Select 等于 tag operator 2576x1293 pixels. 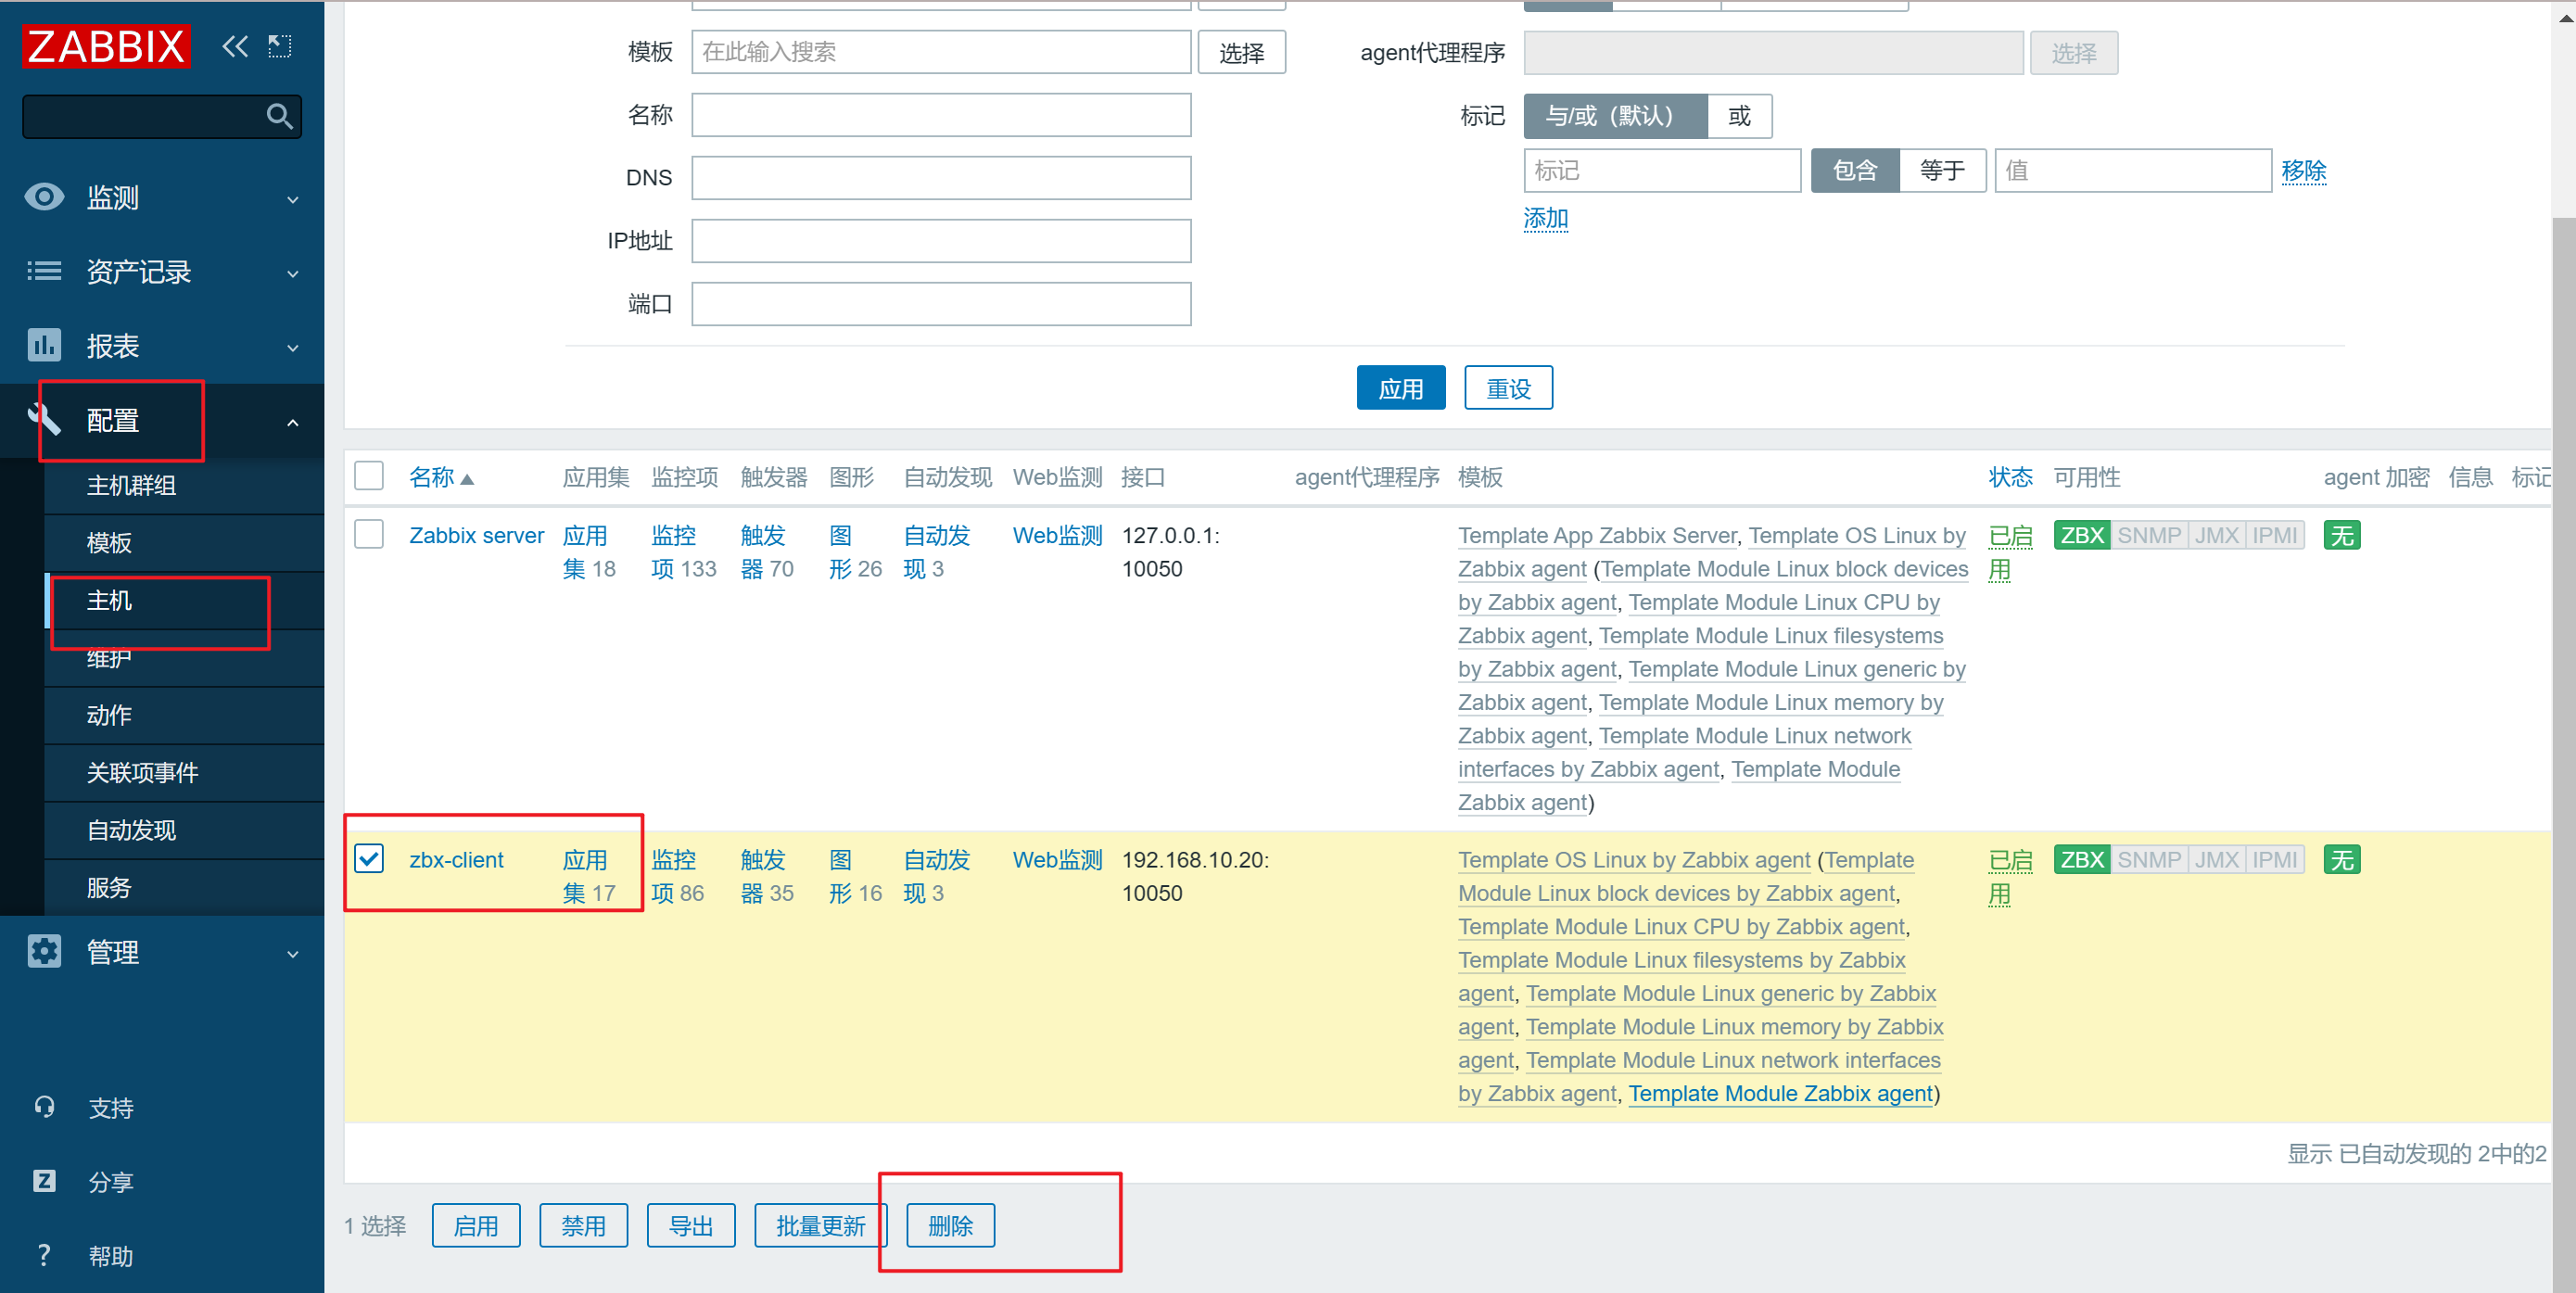(1942, 170)
